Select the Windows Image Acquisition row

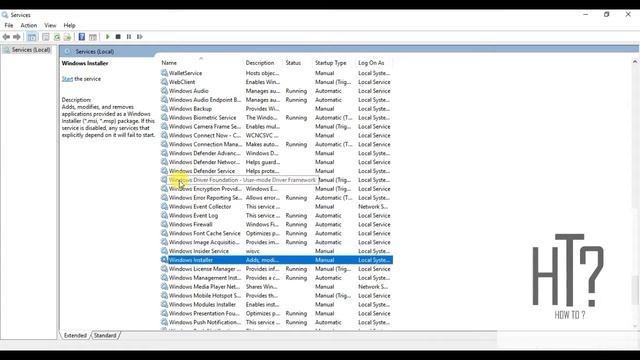pos(276,242)
